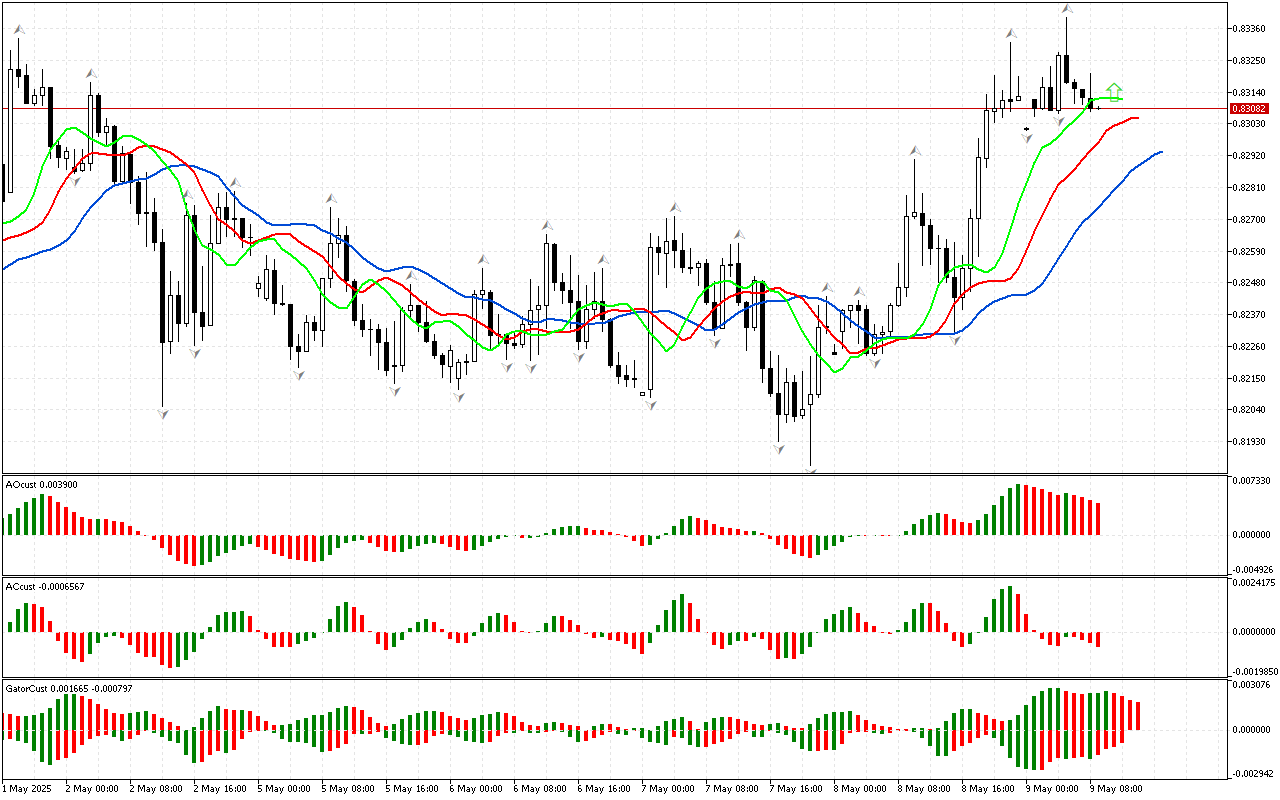Click the 1 May 2025 date label
Screen dimensions: 1280x800
30,788
